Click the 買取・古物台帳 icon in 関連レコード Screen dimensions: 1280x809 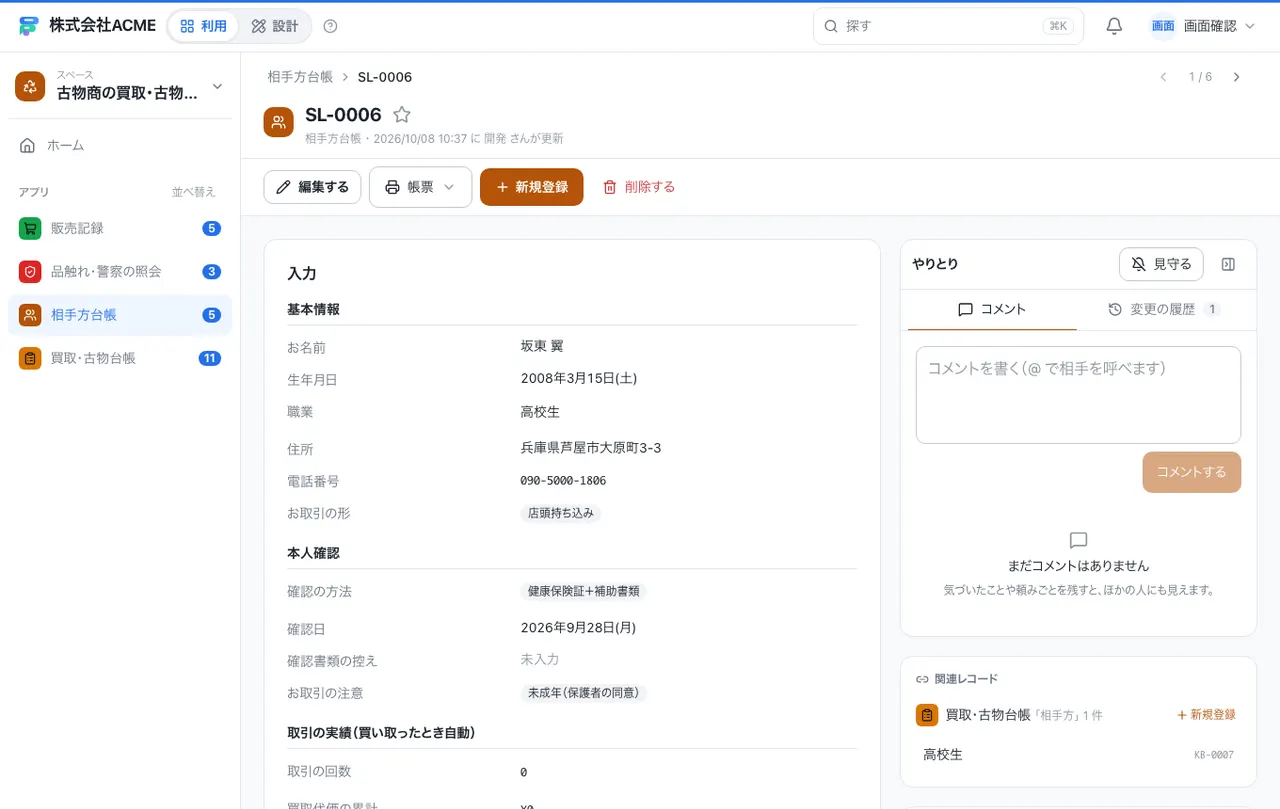(927, 715)
